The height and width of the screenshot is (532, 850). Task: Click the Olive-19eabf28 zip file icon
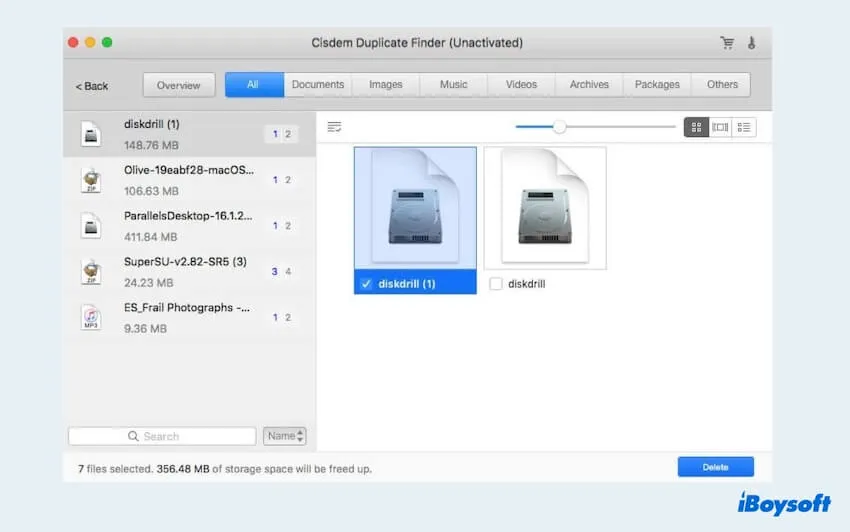[91, 180]
